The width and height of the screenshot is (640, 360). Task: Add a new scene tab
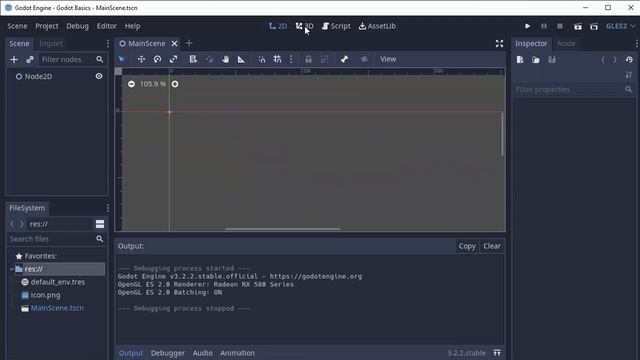(x=189, y=43)
